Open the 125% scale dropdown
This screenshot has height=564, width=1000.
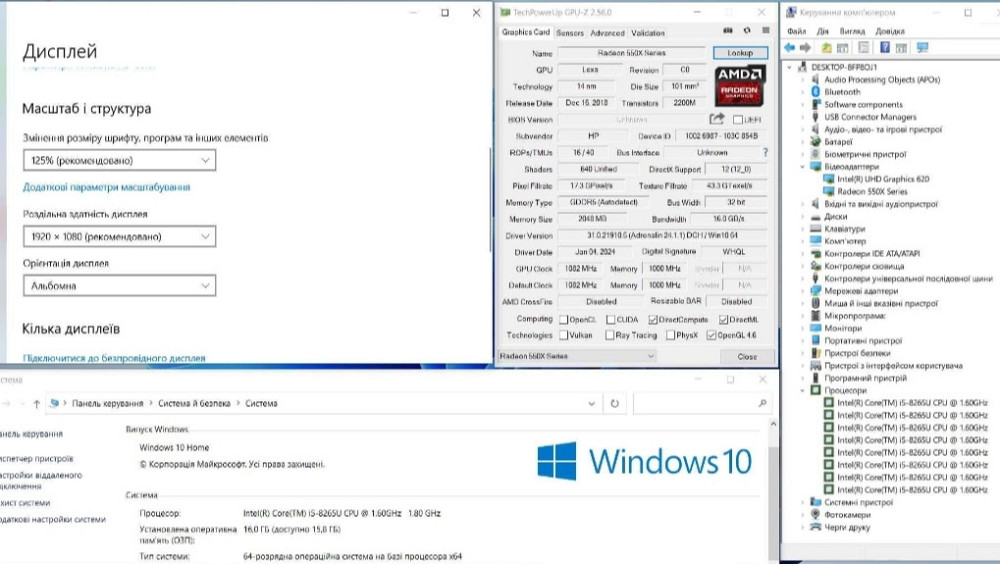pyautogui.click(x=119, y=160)
